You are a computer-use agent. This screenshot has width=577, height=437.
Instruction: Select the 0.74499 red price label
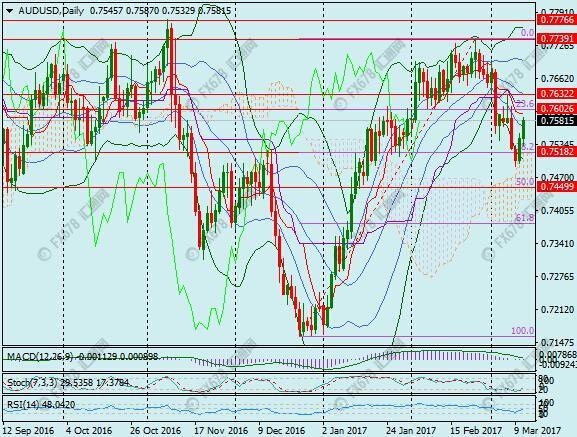[x=557, y=186]
